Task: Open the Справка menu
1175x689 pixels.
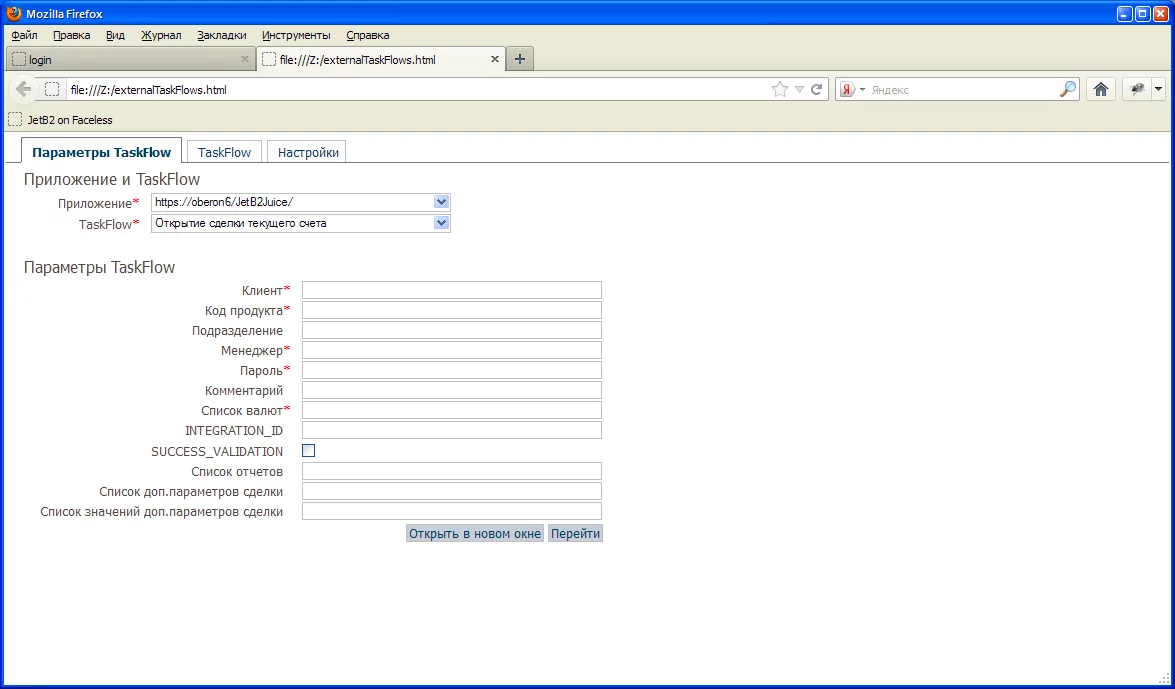Action: (368, 35)
